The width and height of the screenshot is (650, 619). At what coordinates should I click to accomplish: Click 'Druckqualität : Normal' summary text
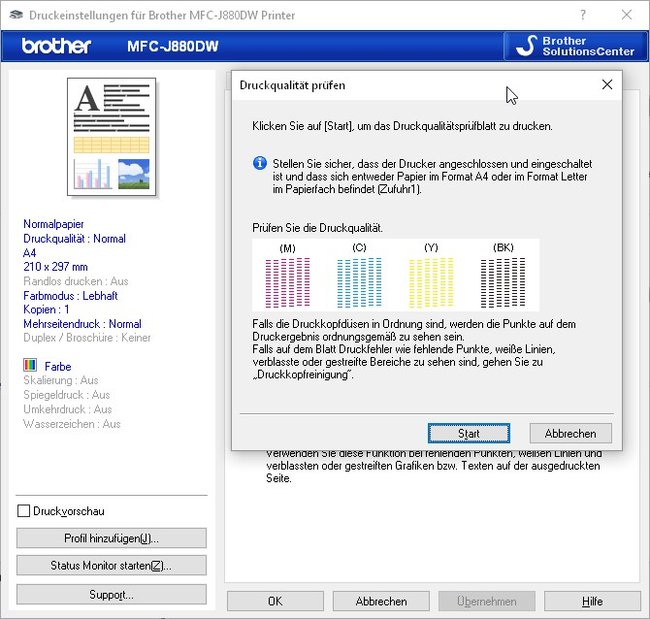coord(74,238)
